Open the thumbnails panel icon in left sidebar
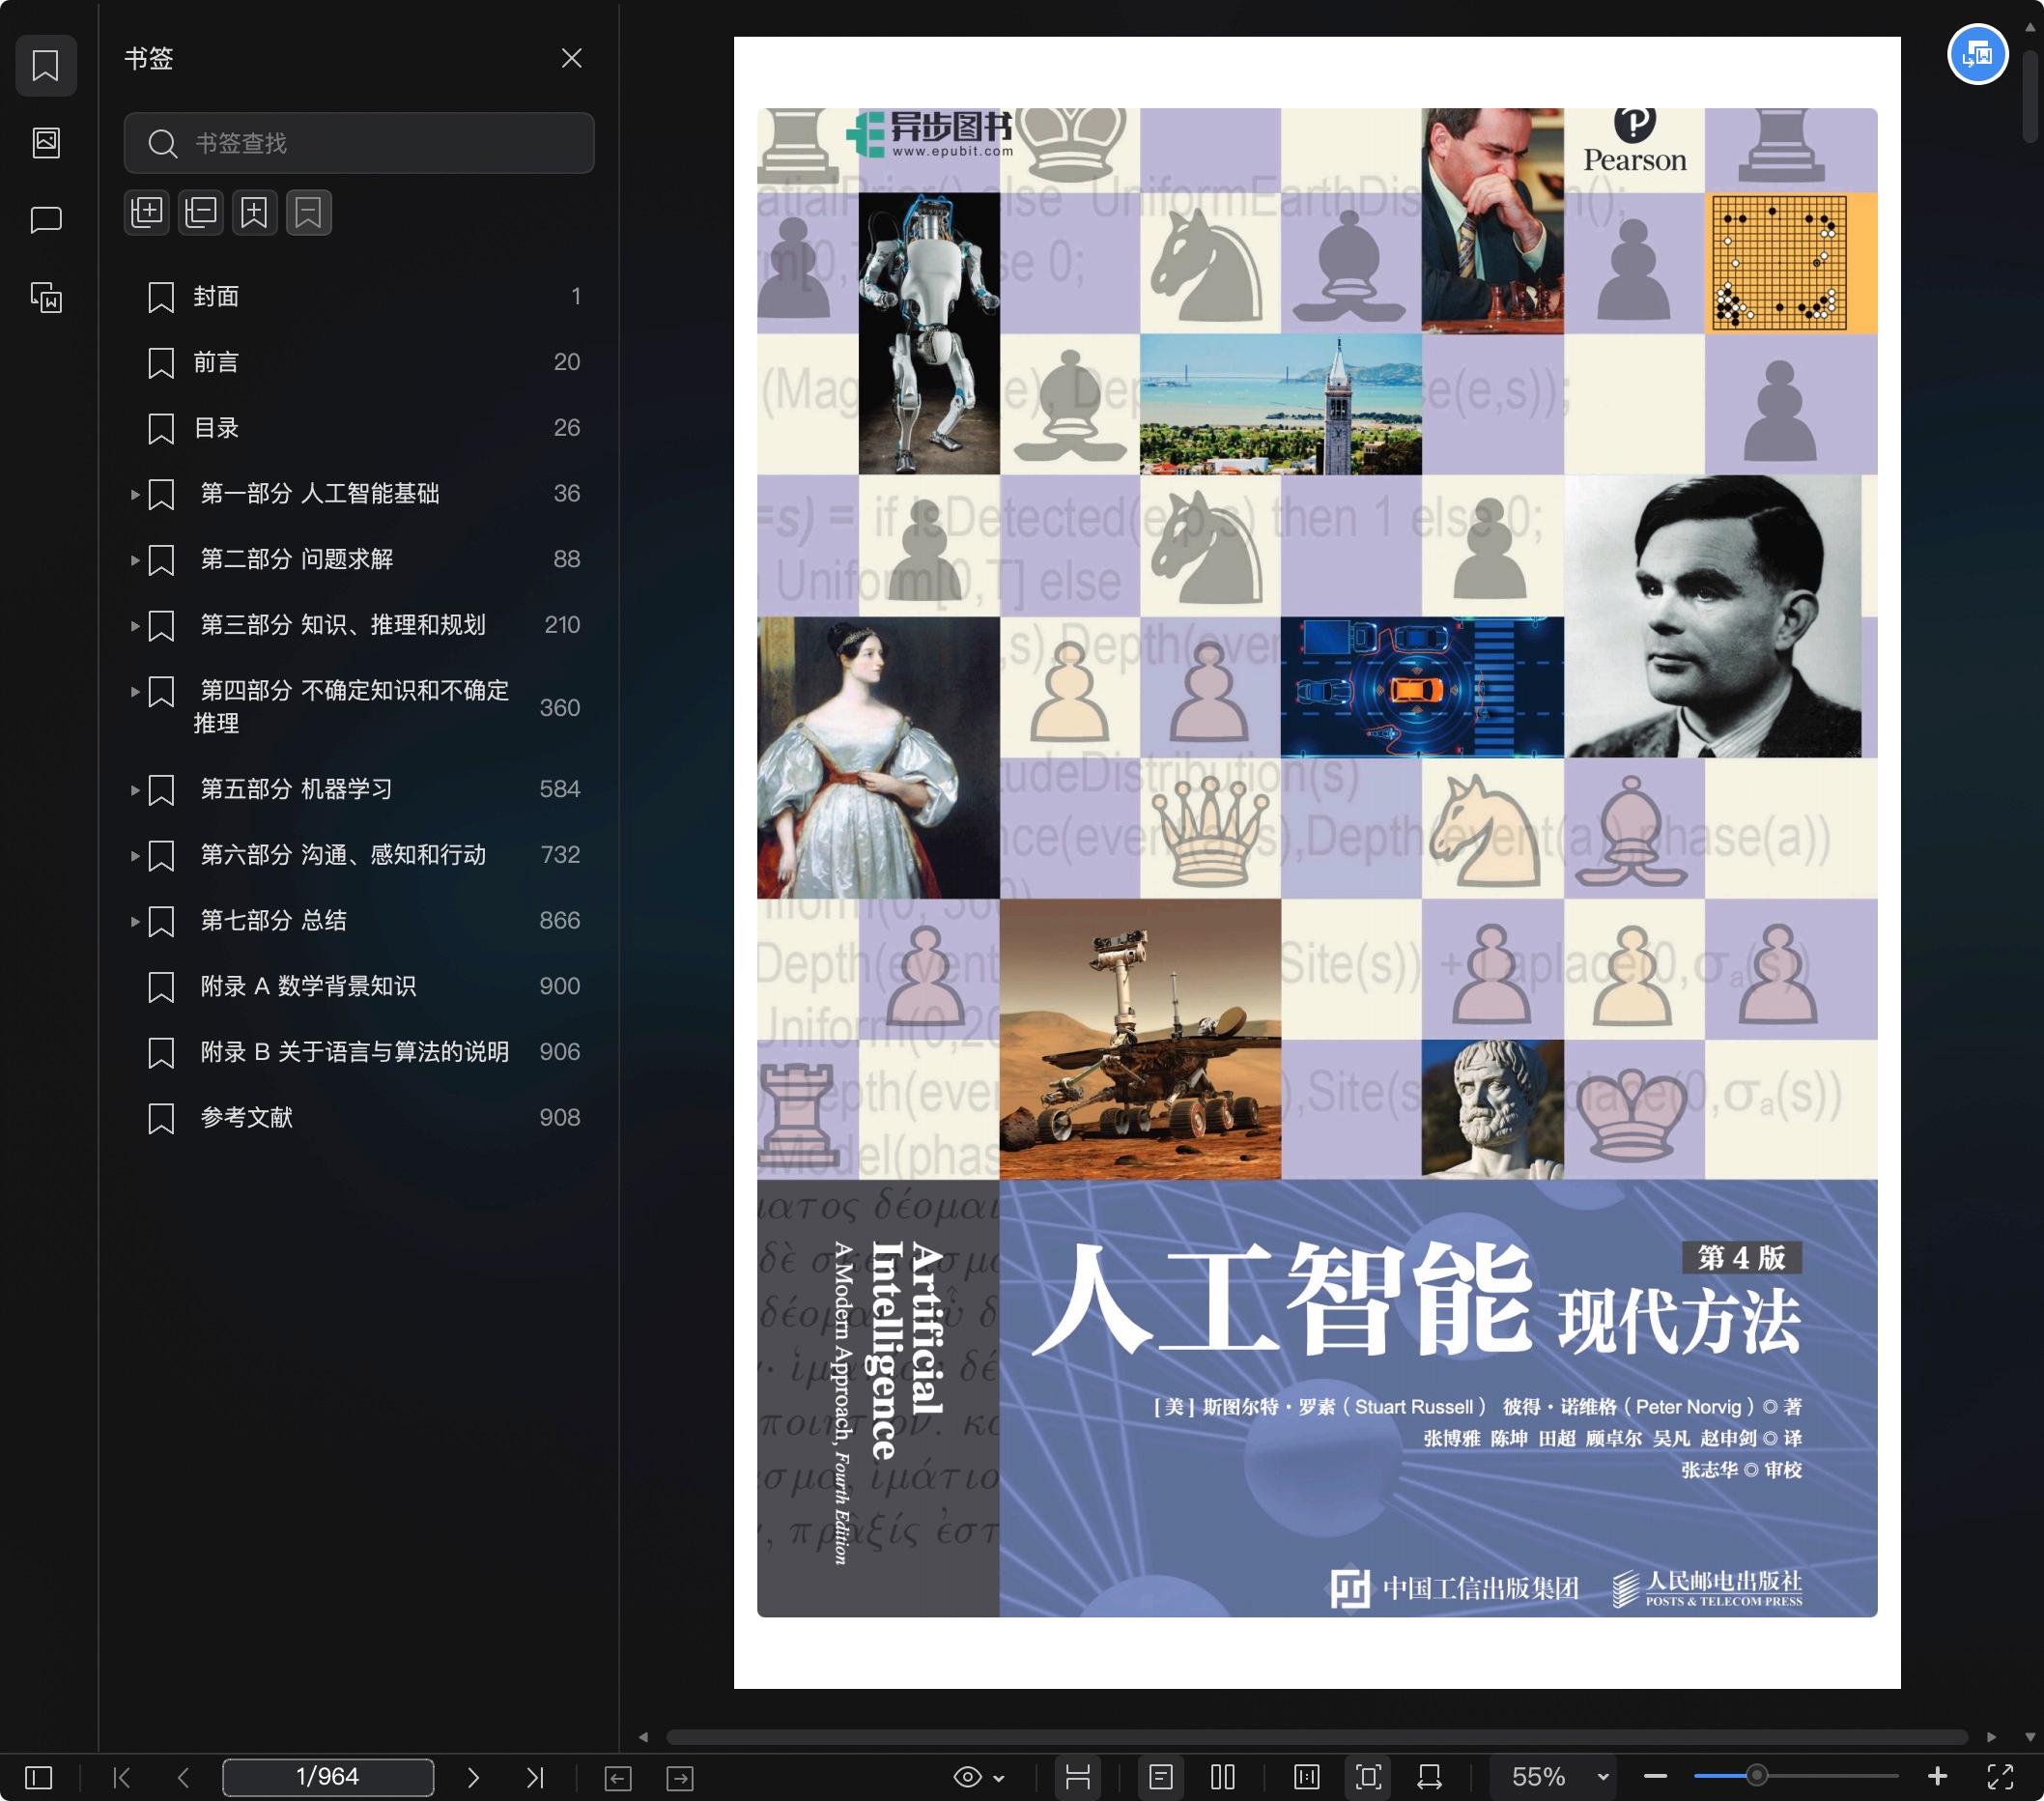2044x1801 pixels. 46,142
